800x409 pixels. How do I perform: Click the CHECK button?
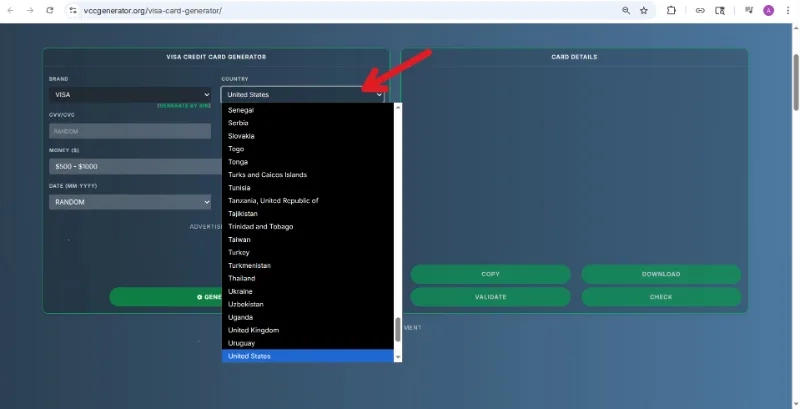click(x=661, y=297)
